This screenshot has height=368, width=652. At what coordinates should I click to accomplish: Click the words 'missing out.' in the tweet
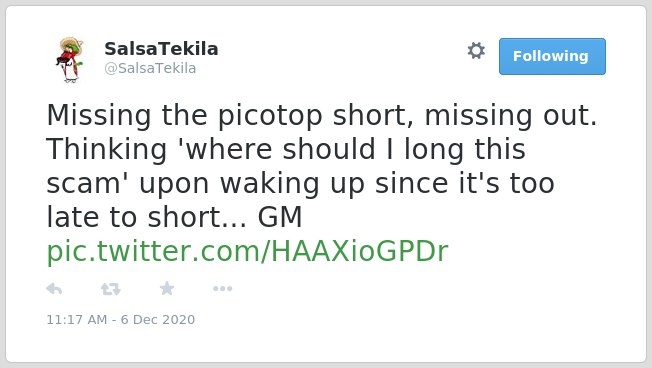tap(511, 116)
